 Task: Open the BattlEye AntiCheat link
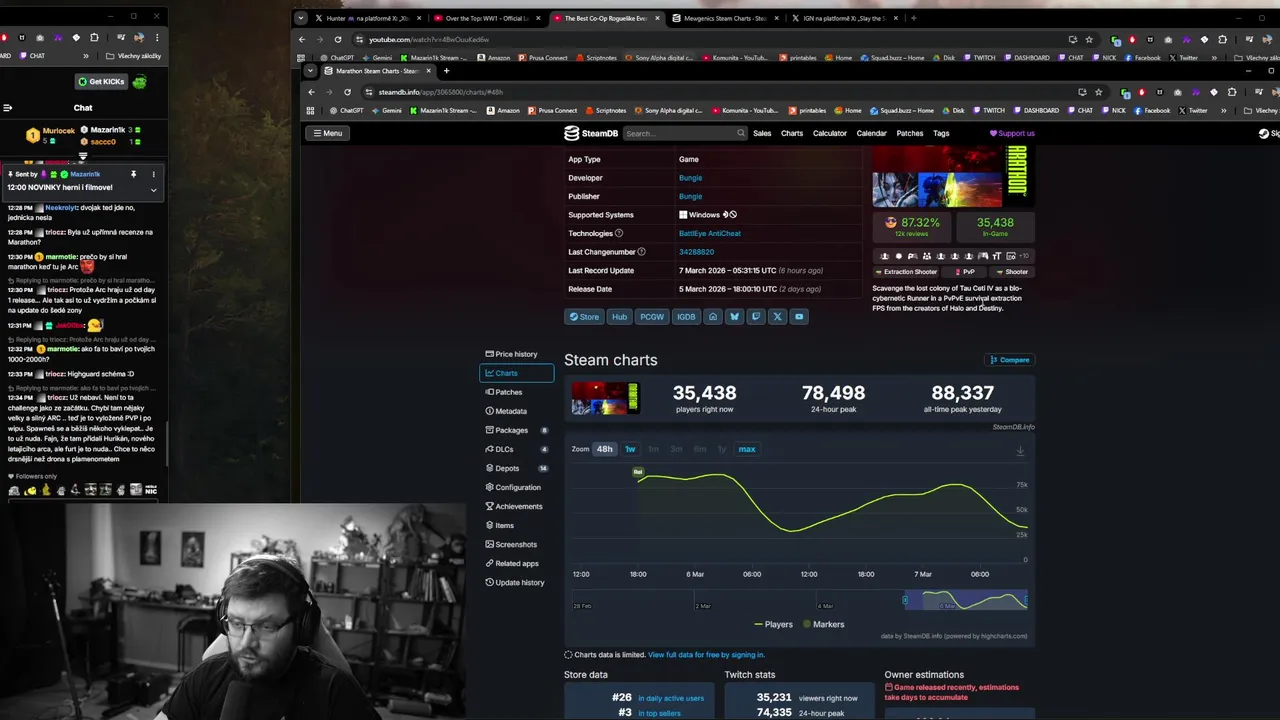point(710,234)
